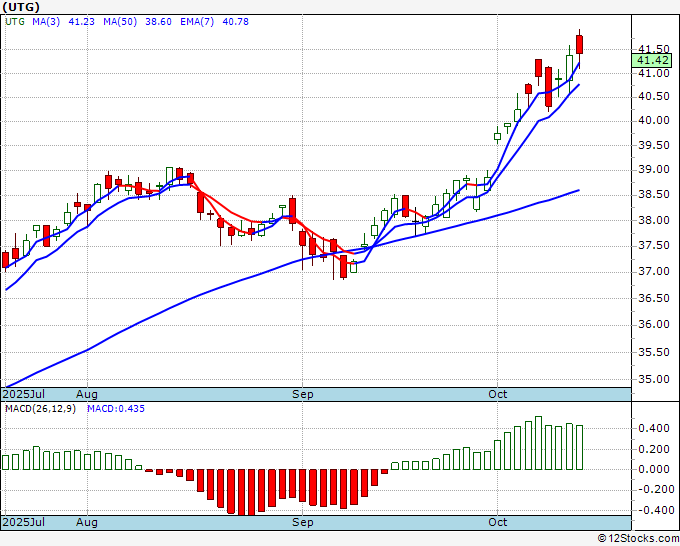
Task: Click the MACD:0.435 value label
Action: [x=116, y=409]
